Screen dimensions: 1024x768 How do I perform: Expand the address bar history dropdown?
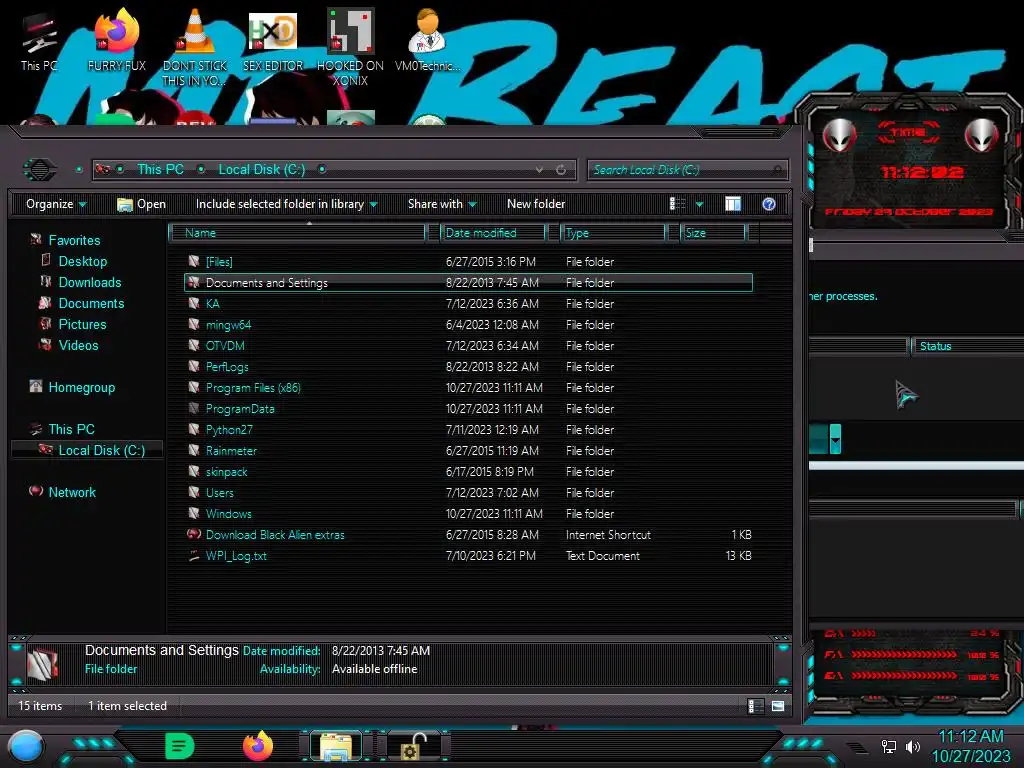(x=539, y=170)
